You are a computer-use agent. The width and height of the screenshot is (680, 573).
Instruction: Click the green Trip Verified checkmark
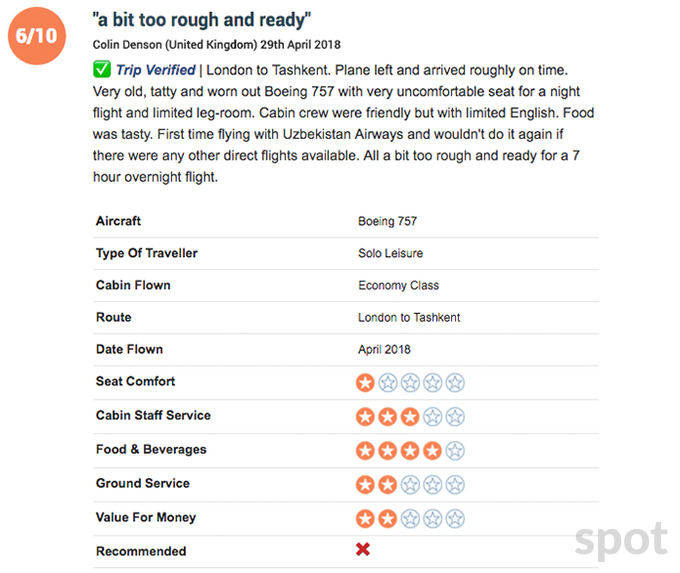coord(101,69)
